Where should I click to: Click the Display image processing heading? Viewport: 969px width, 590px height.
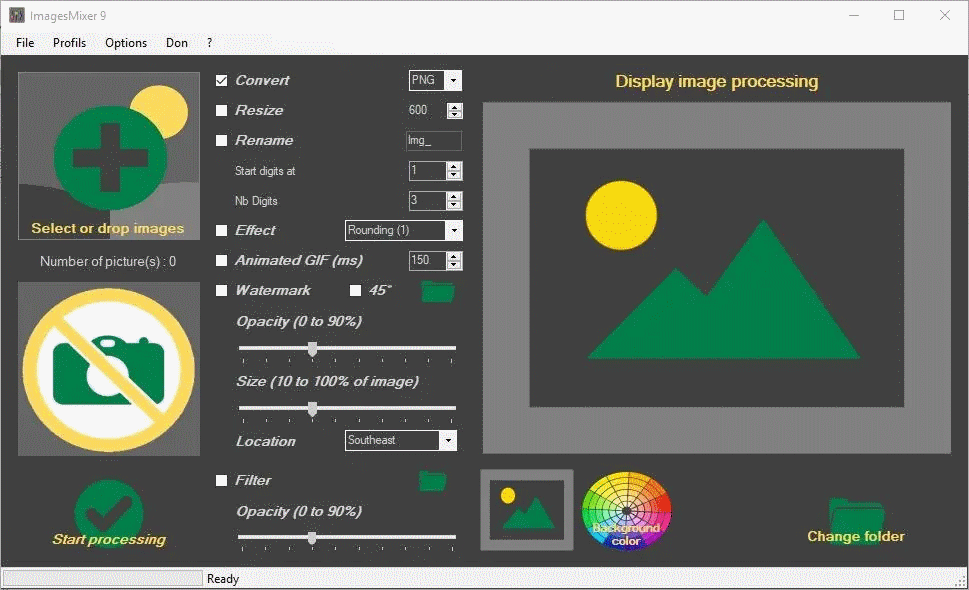(x=717, y=82)
